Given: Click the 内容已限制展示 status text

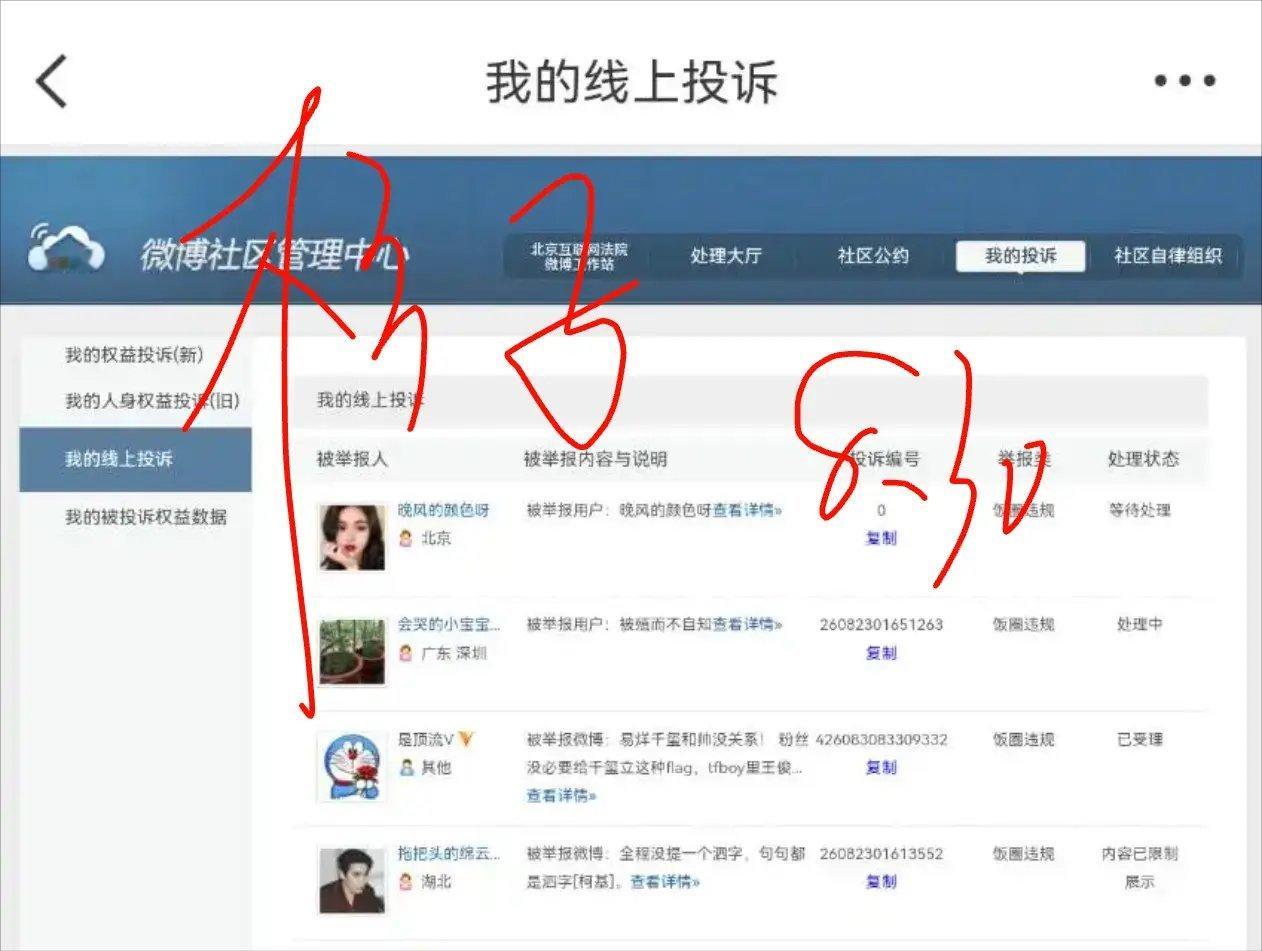Looking at the screenshot, I should pos(1140,868).
